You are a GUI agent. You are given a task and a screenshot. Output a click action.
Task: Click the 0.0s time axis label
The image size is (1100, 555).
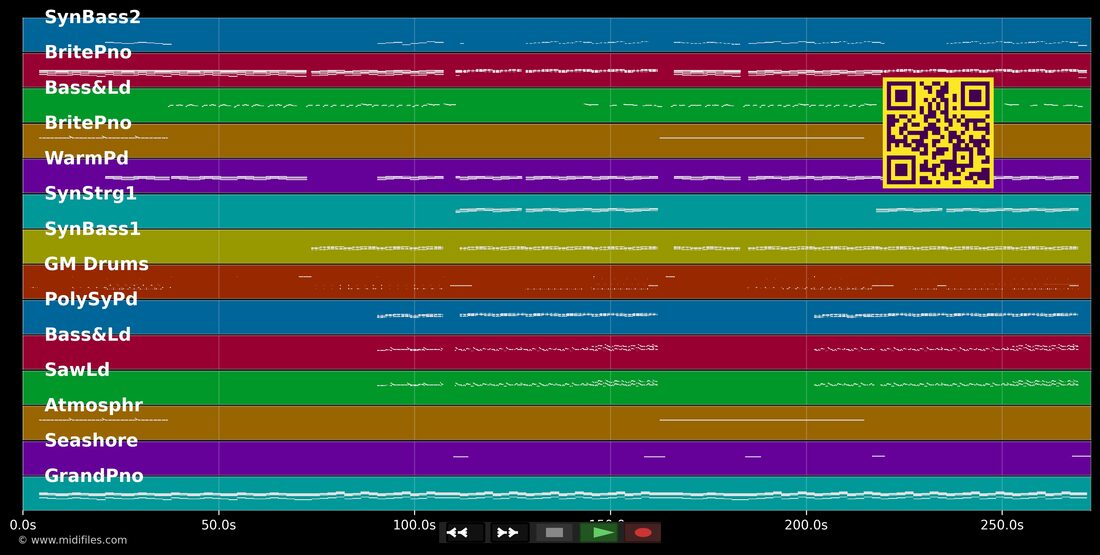coord(23,525)
